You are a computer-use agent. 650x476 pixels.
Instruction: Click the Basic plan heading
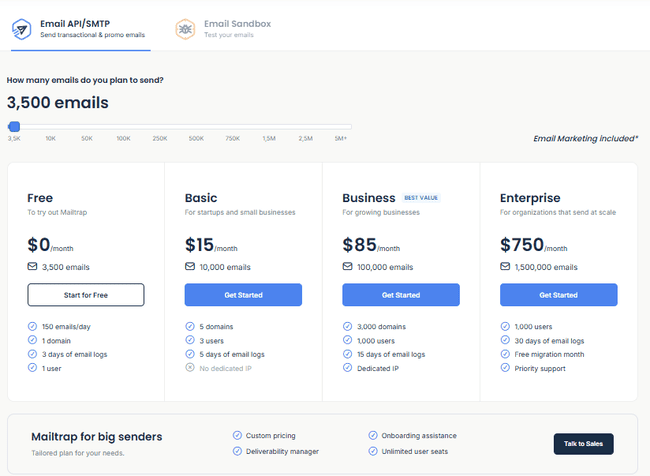(x=201, y=198)
